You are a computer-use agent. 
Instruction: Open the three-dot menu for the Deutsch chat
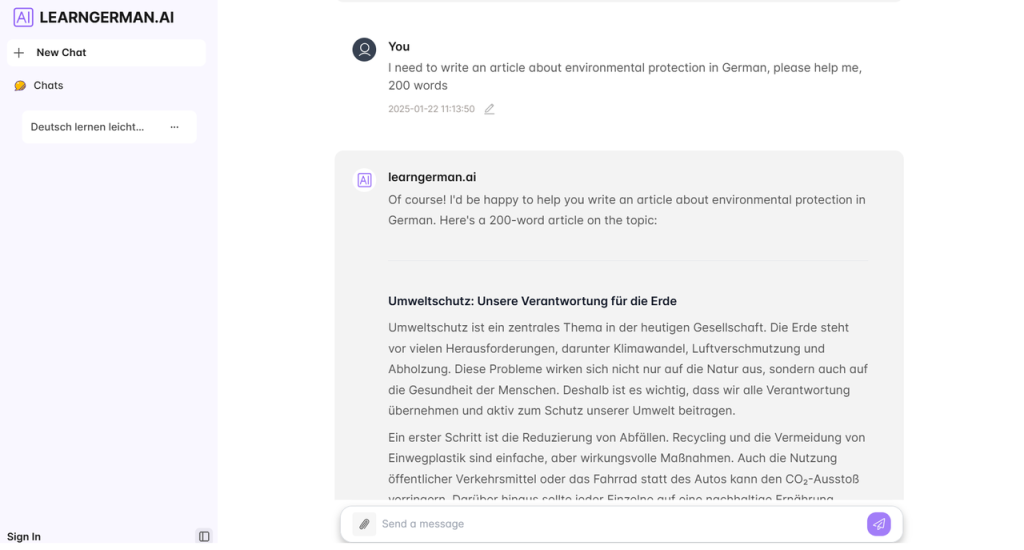[x=175, y=127]
